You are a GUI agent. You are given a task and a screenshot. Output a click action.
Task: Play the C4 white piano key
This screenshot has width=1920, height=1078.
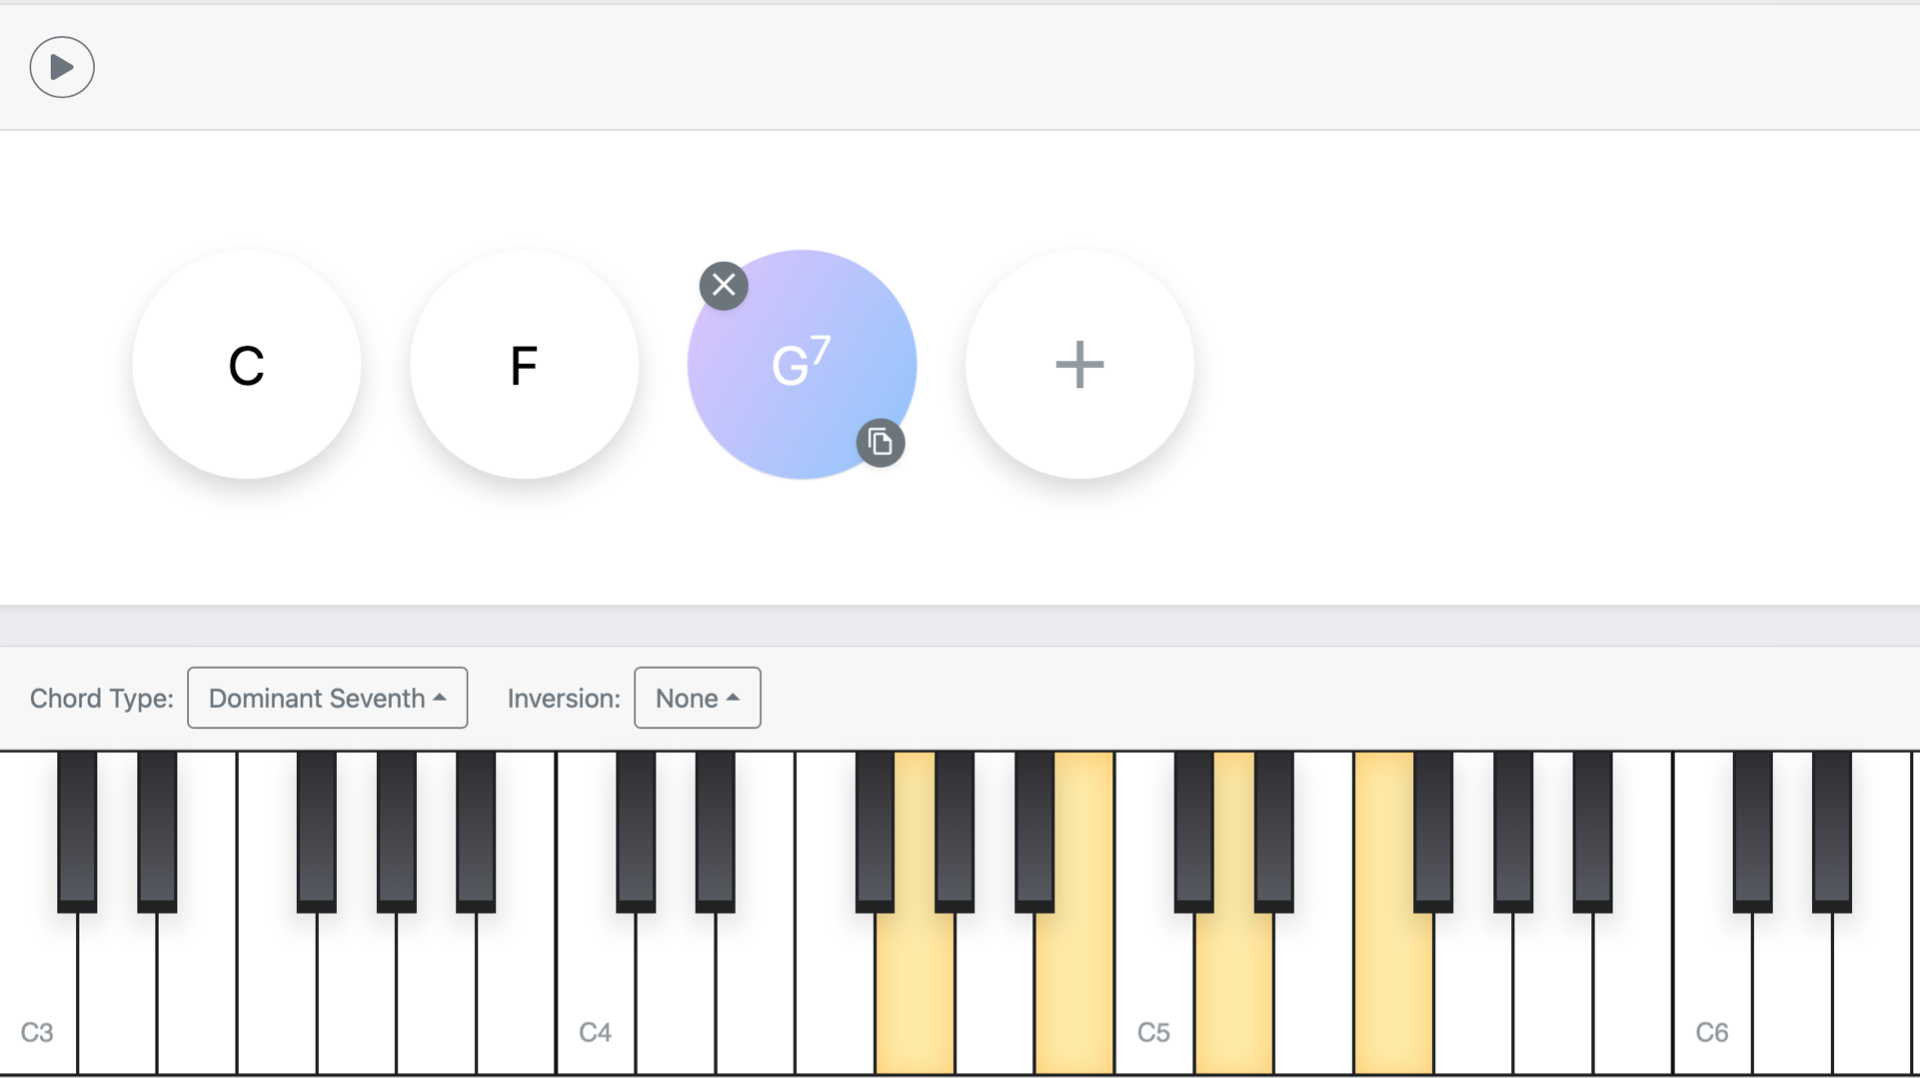click(596, 990)
